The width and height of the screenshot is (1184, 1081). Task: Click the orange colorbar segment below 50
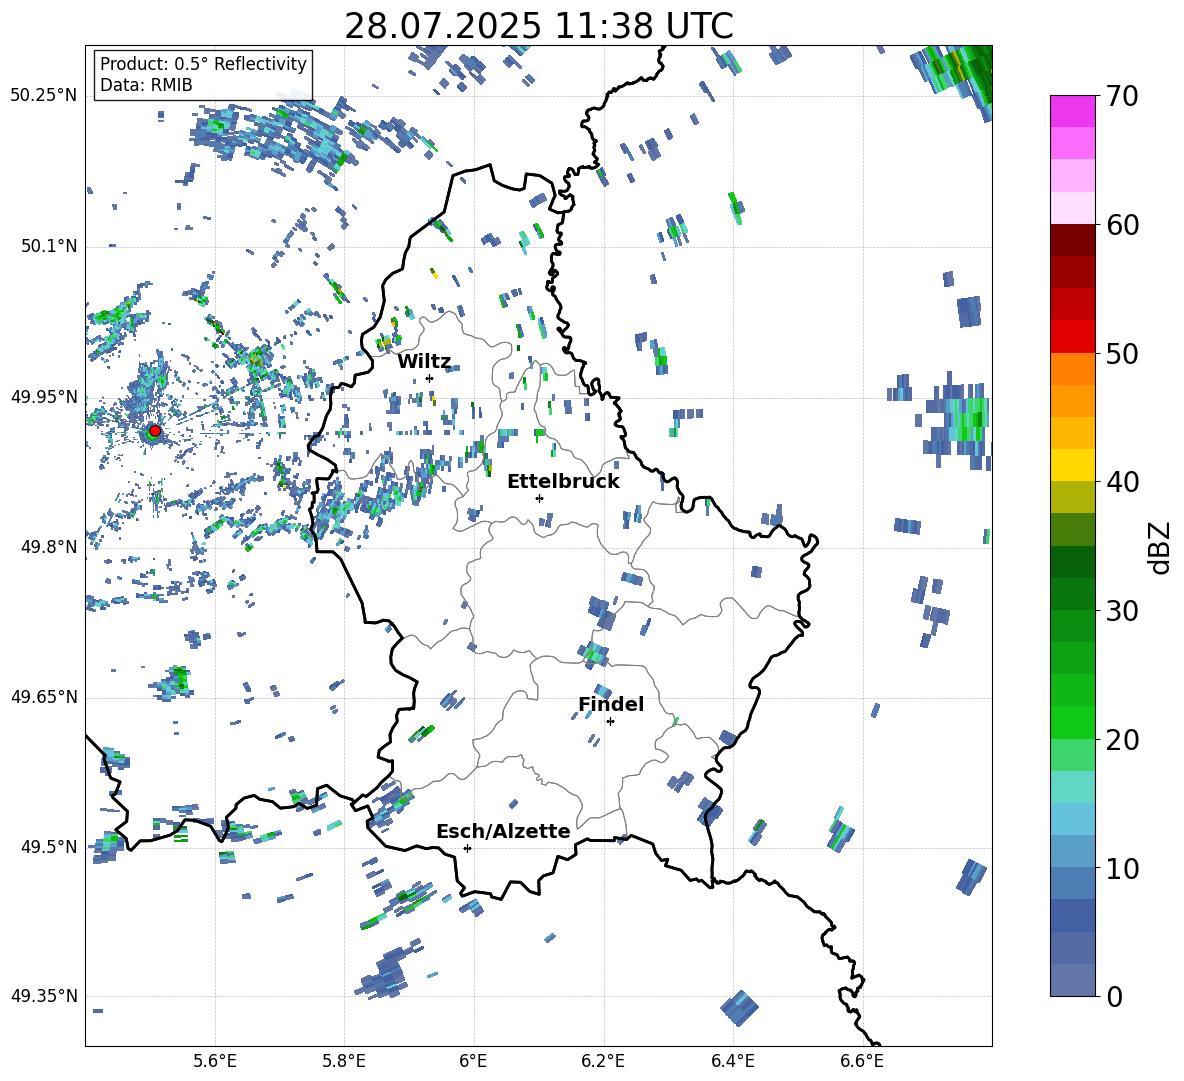pos(1073,368)
